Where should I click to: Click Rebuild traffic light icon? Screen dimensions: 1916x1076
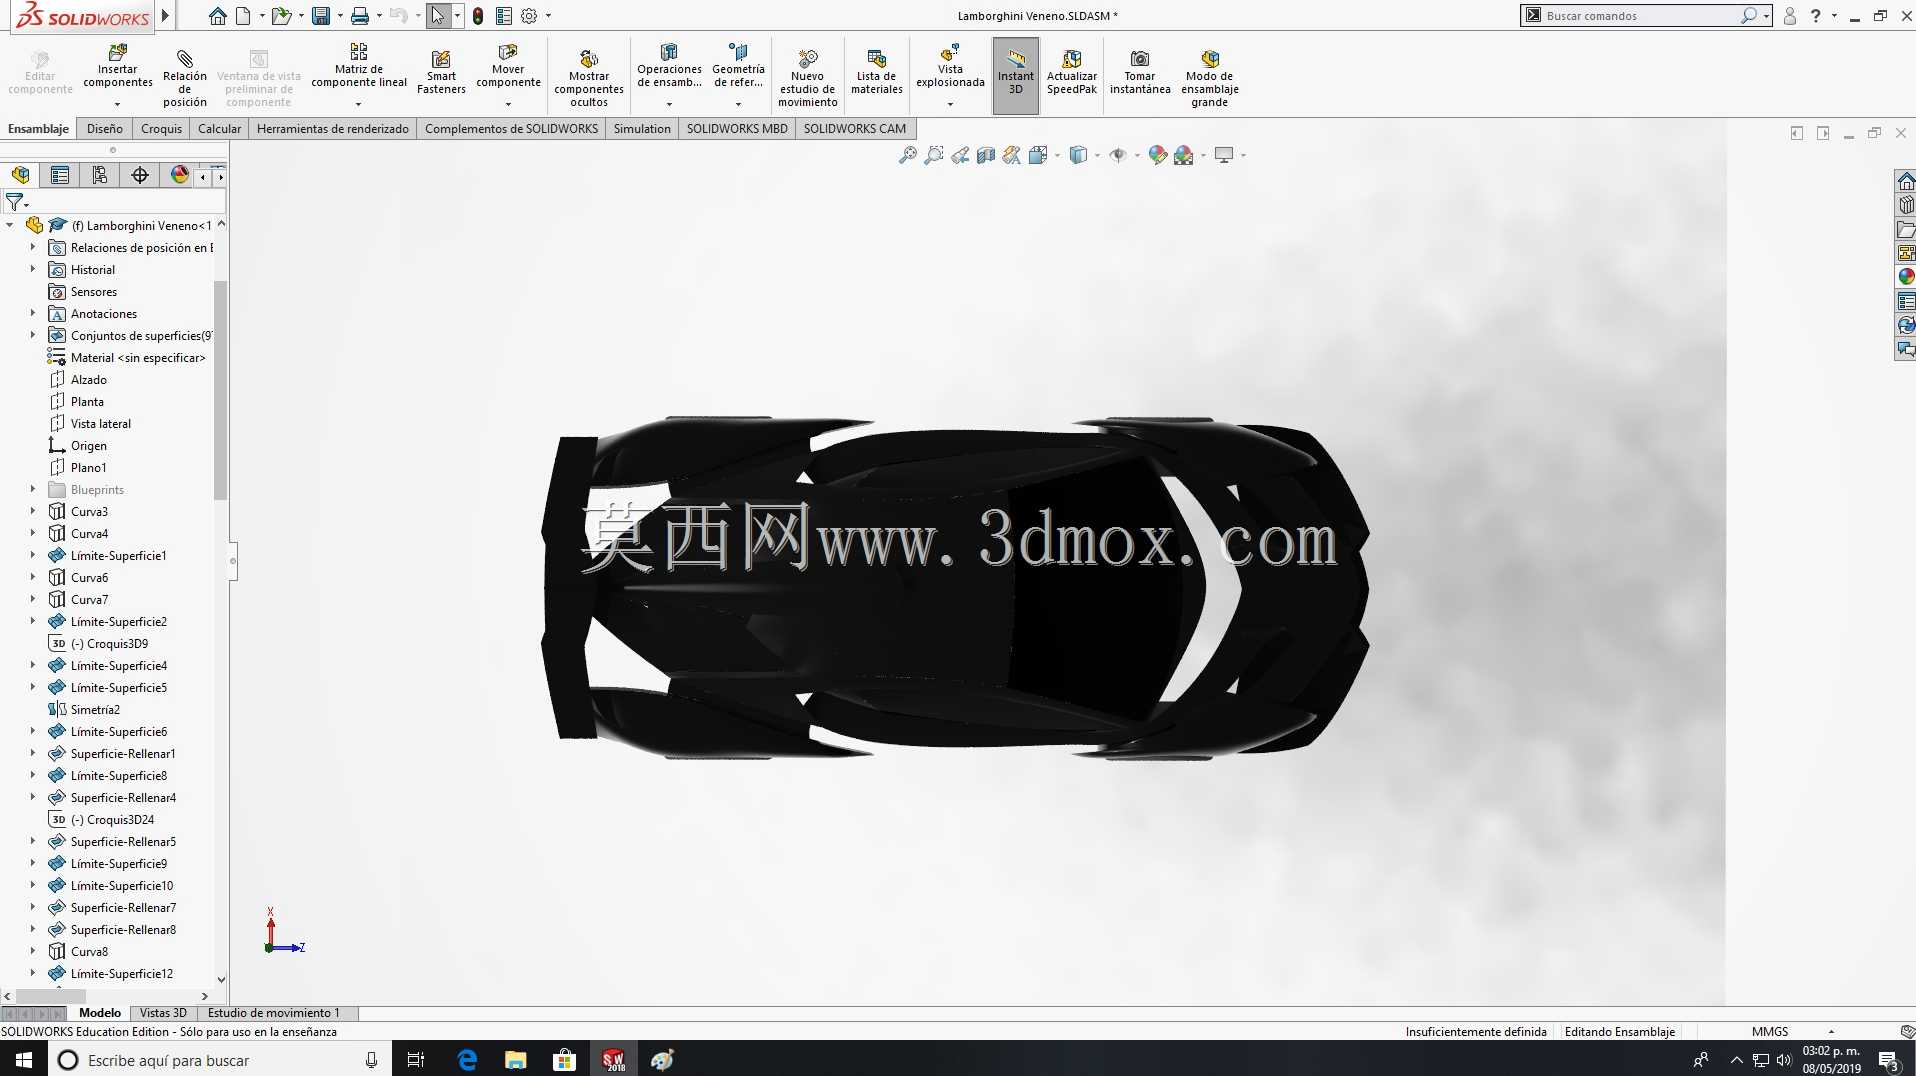pos(478,16)
